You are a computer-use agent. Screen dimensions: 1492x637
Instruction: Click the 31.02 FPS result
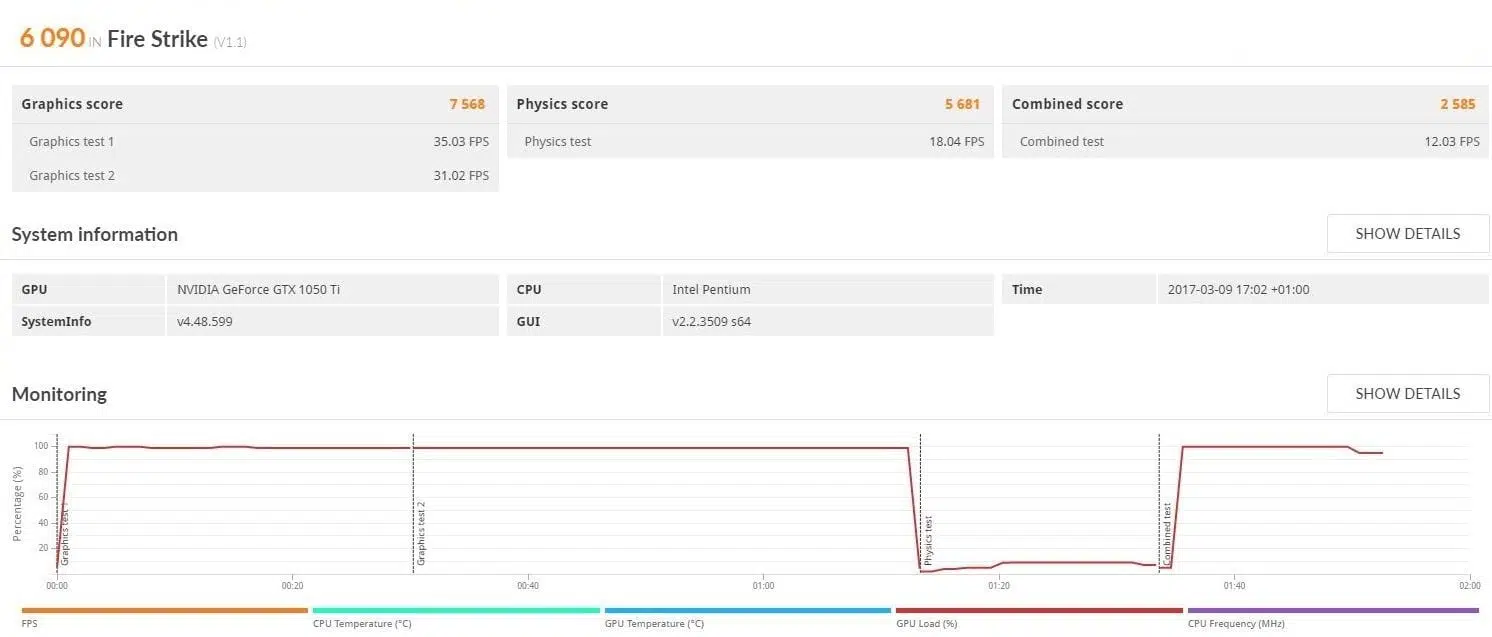click(461, 176)
